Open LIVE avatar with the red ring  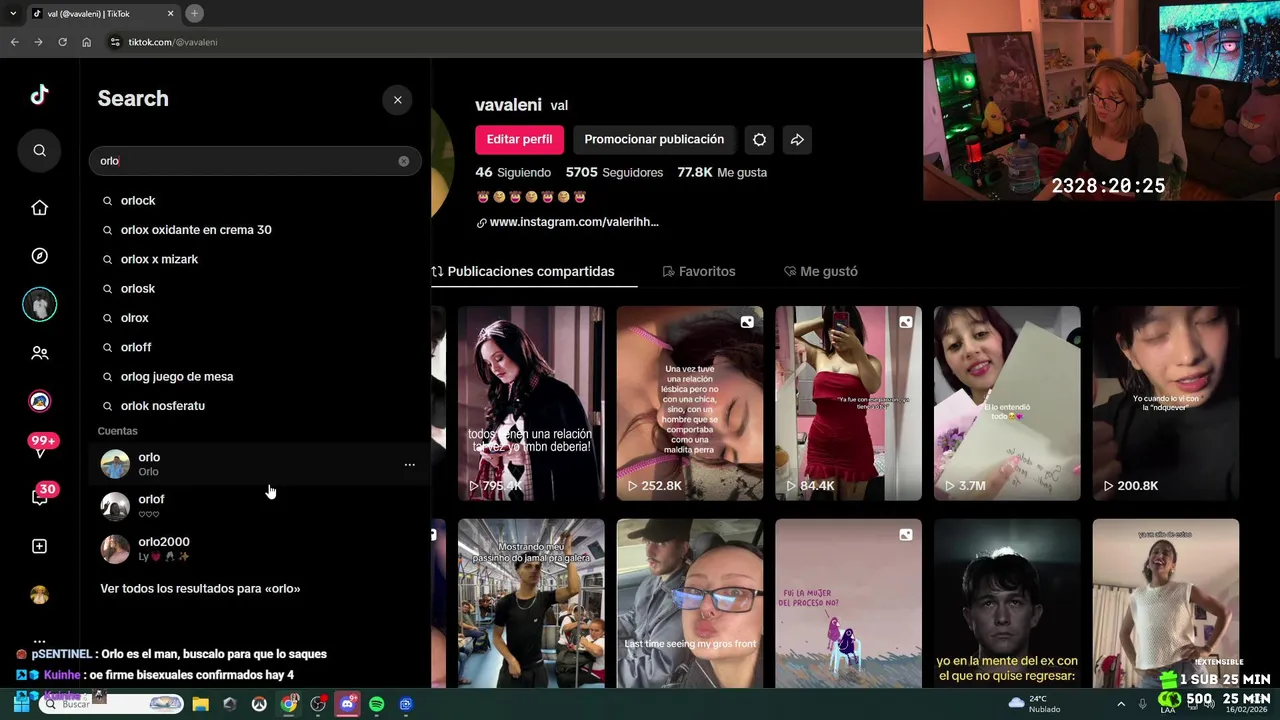tap(40, 401)
